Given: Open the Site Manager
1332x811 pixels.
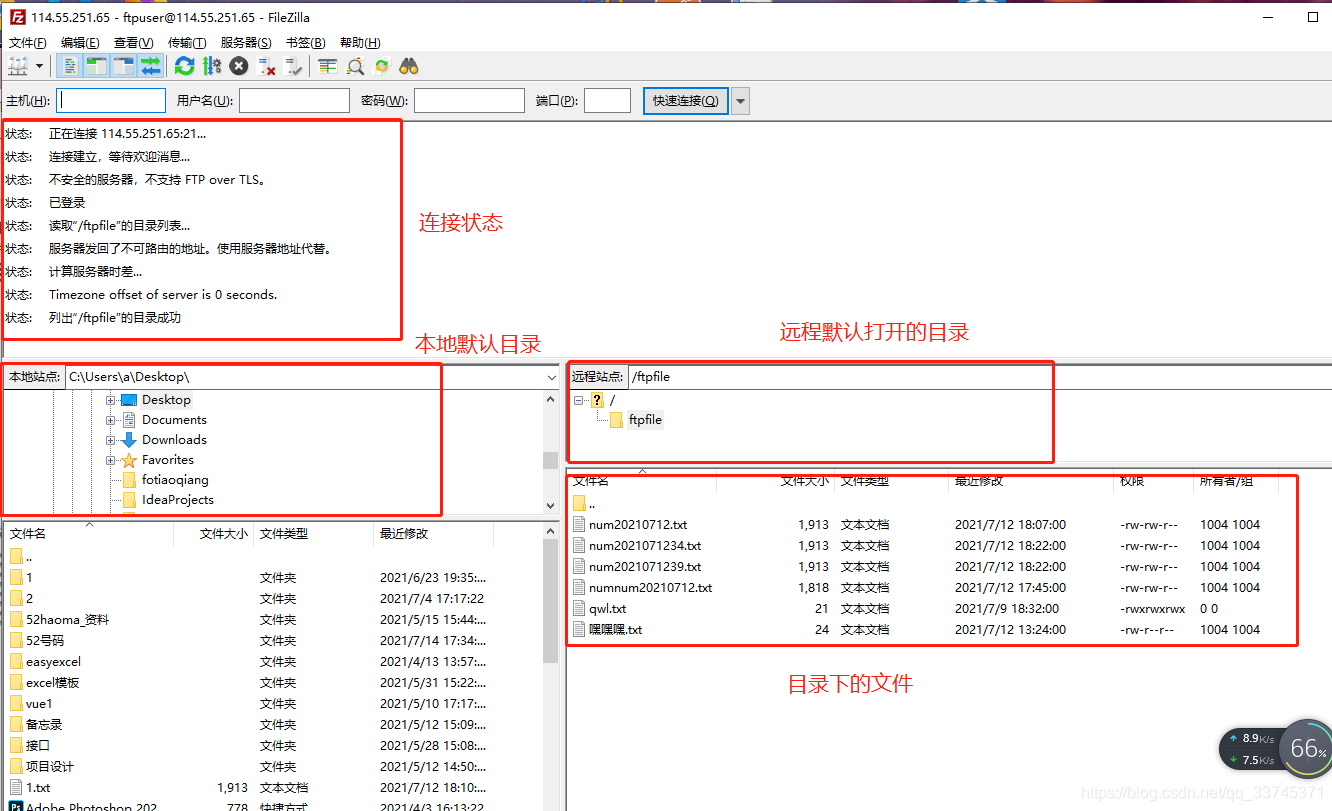Looking at the screenshot, I should click(x=18, y=66).
